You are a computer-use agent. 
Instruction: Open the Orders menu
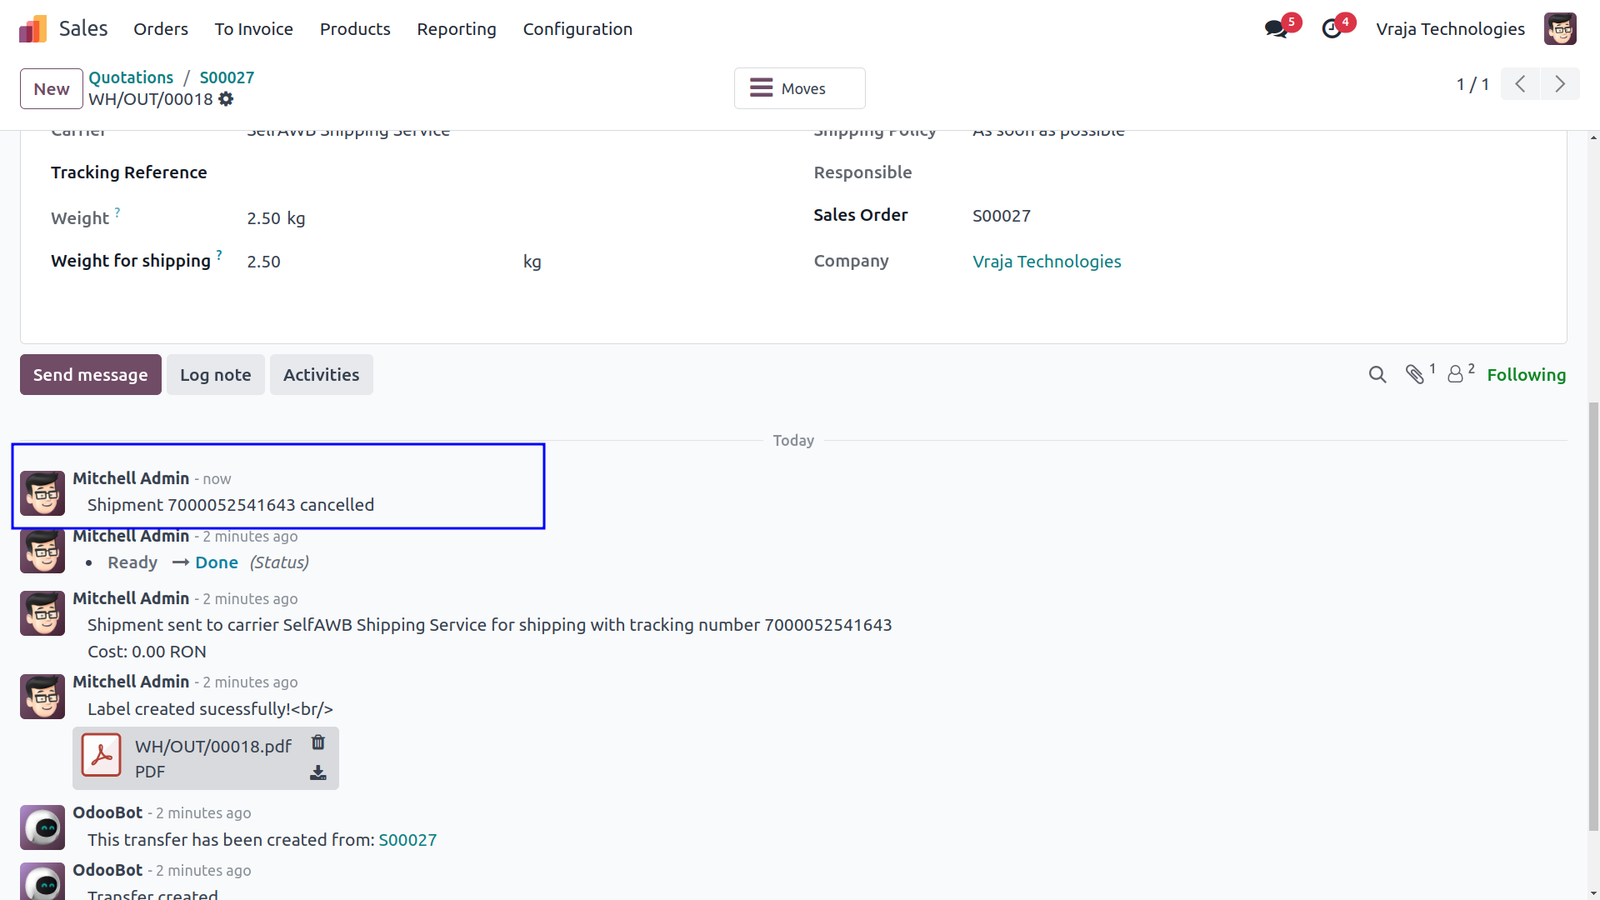[x=161, y=29]
